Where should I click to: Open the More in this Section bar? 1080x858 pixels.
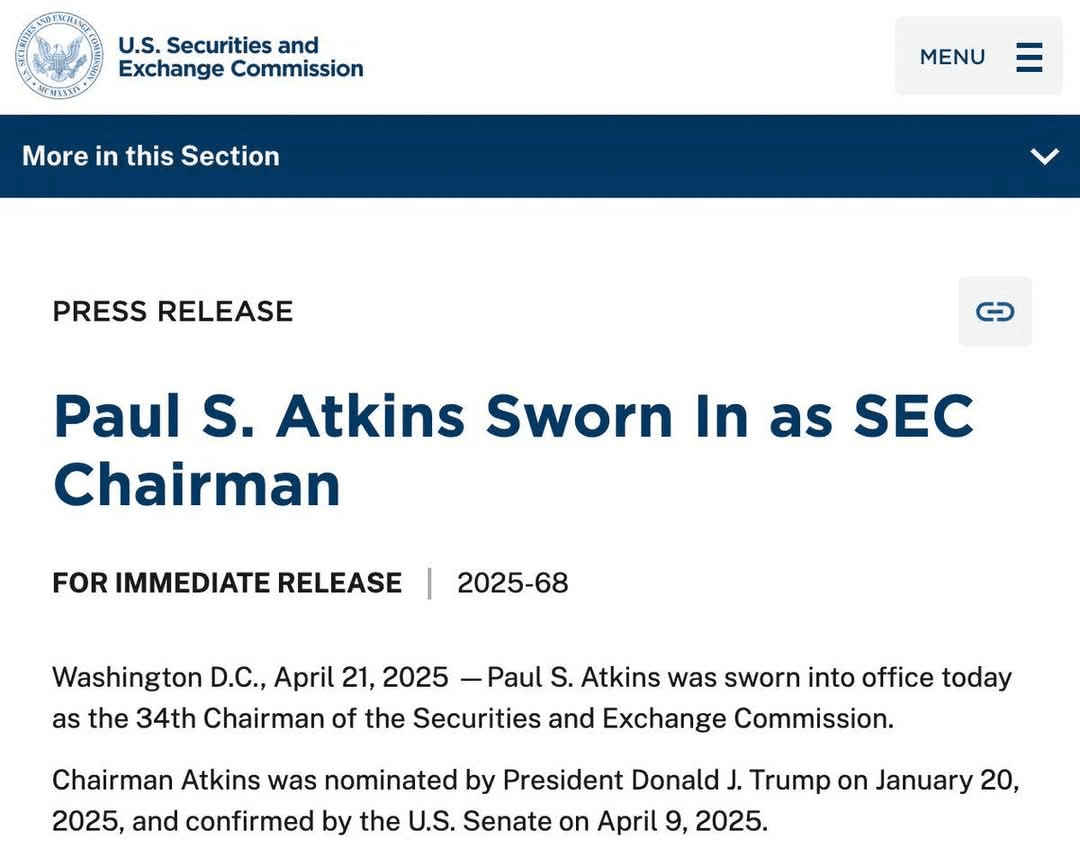pyautogui.click(x=151, y=156)
